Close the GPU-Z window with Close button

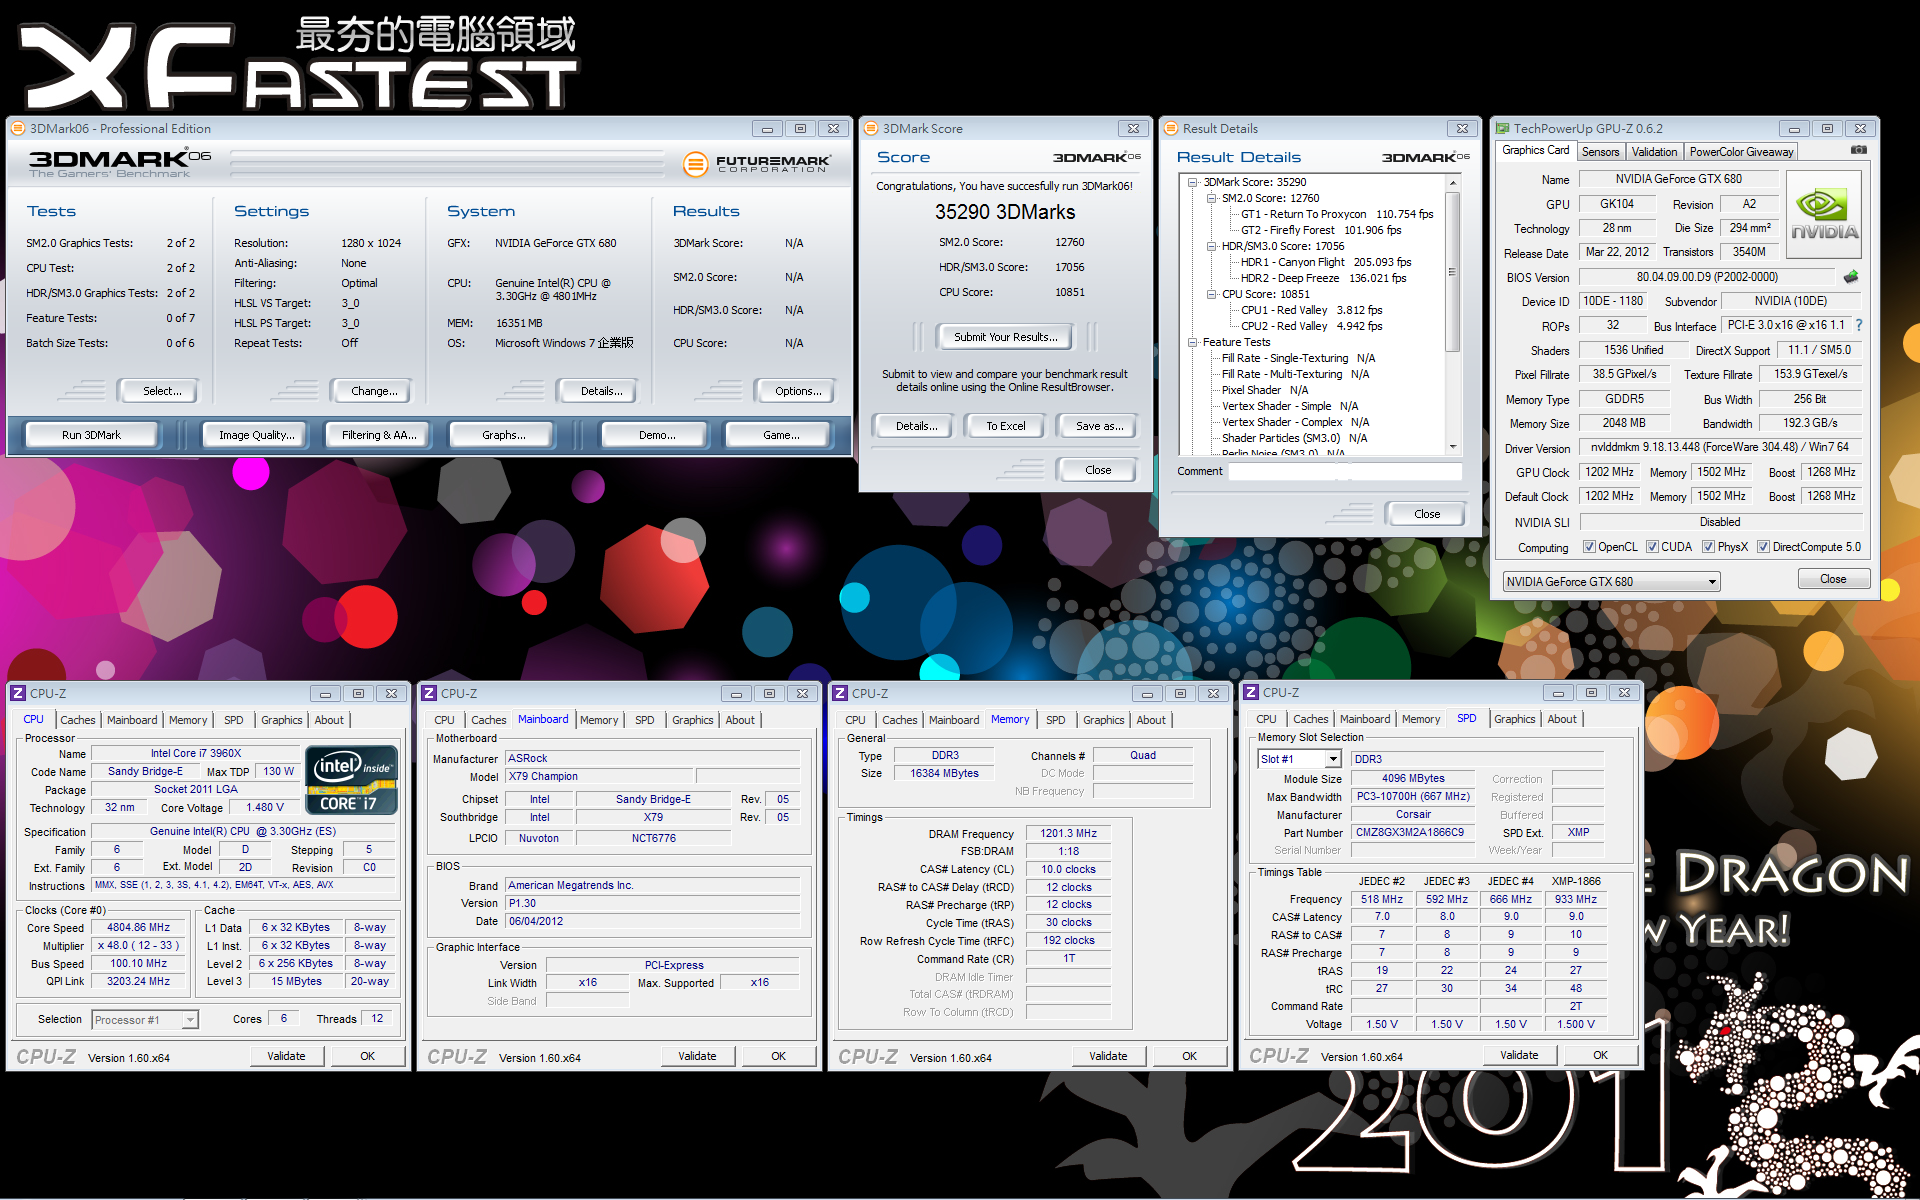click(x=1833, y=579)
